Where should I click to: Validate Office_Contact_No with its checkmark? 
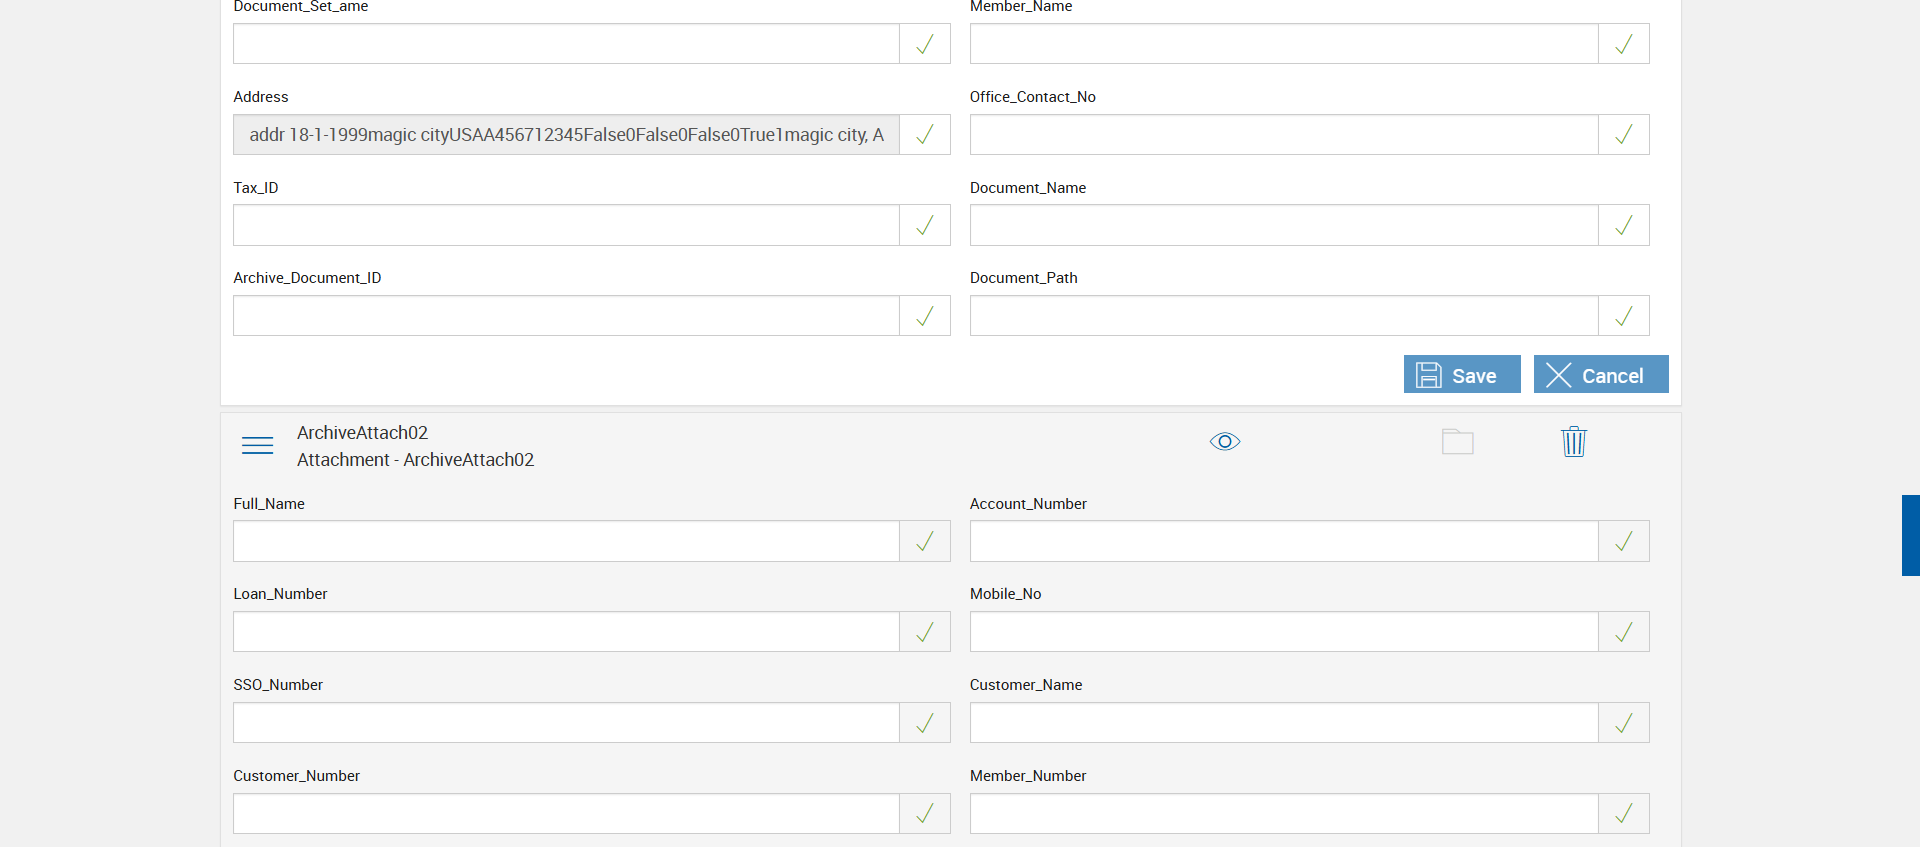(x=1623, y=134)
